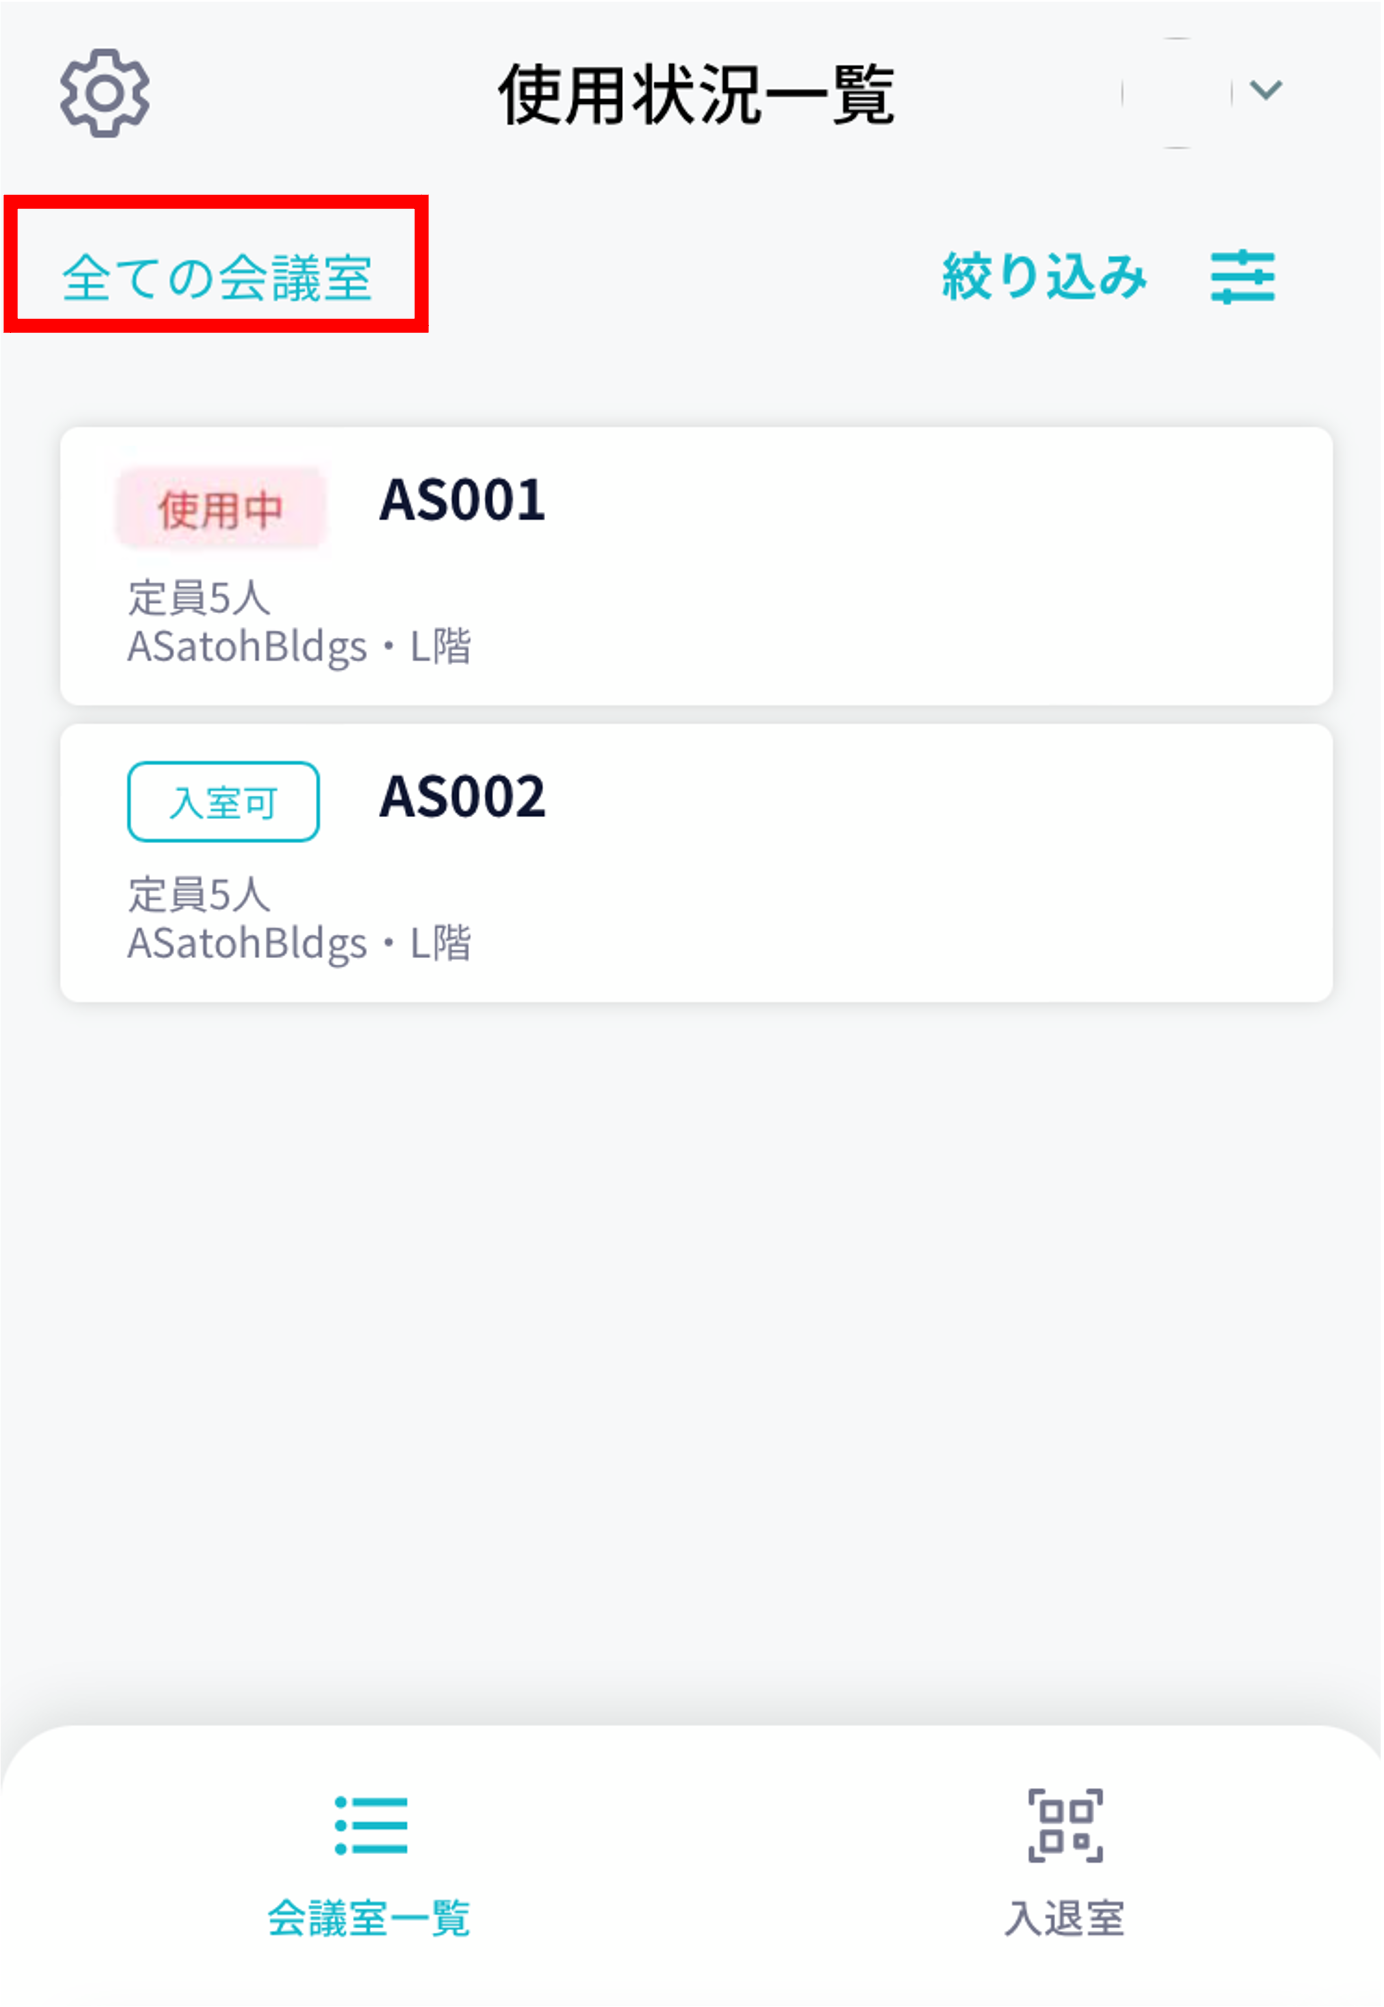Click the 使用状況一覧 page title

click(696, 95)
